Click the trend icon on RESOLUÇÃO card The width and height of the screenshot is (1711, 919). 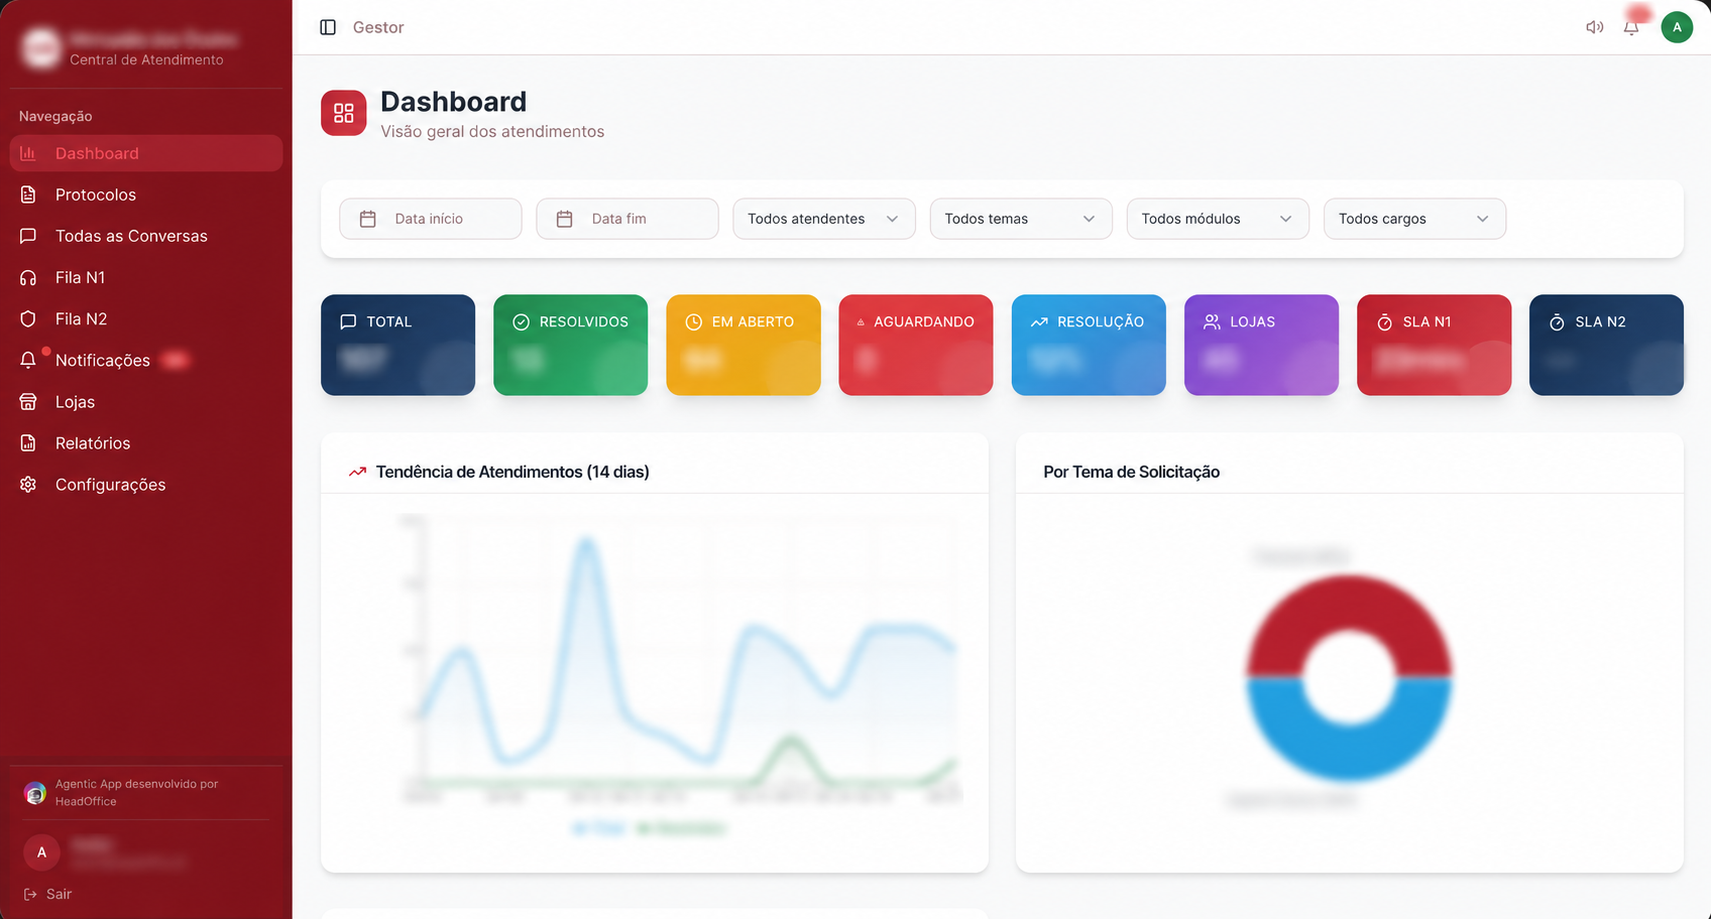tap(1039, 322)
